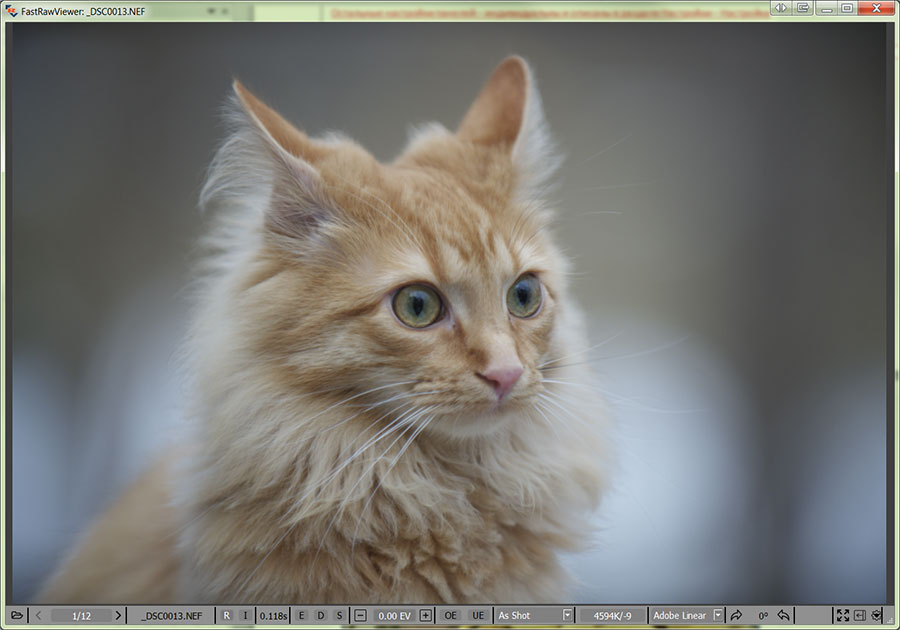Toggle OE overexposure indication
Viewport: 900px width, 630px height.
[451, 615]
